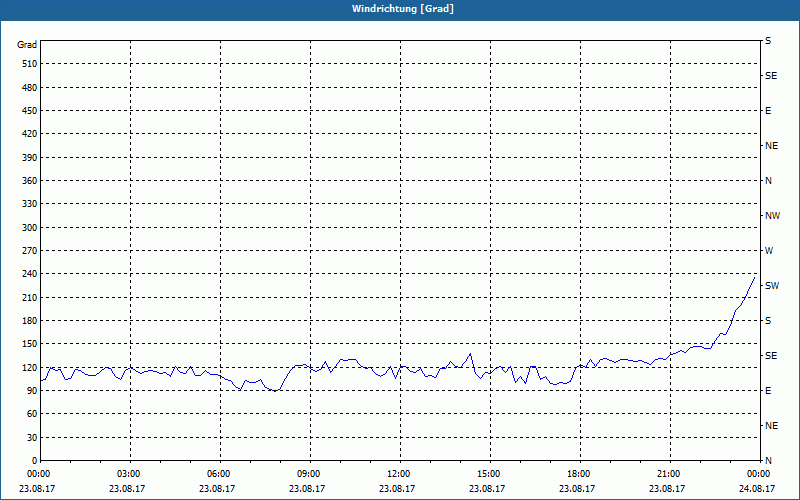Select the E compass label level with 450
Screen dimensions: 800x500
(768, 111)
